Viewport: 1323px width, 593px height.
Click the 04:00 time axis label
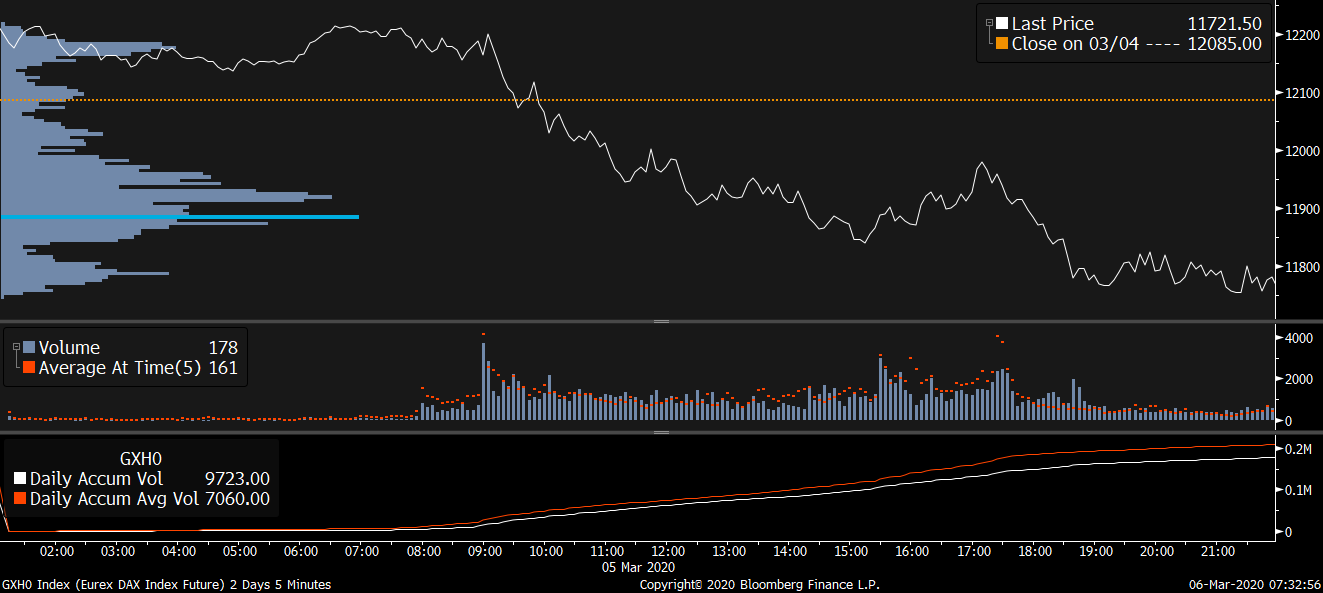(x=179, y=551)
